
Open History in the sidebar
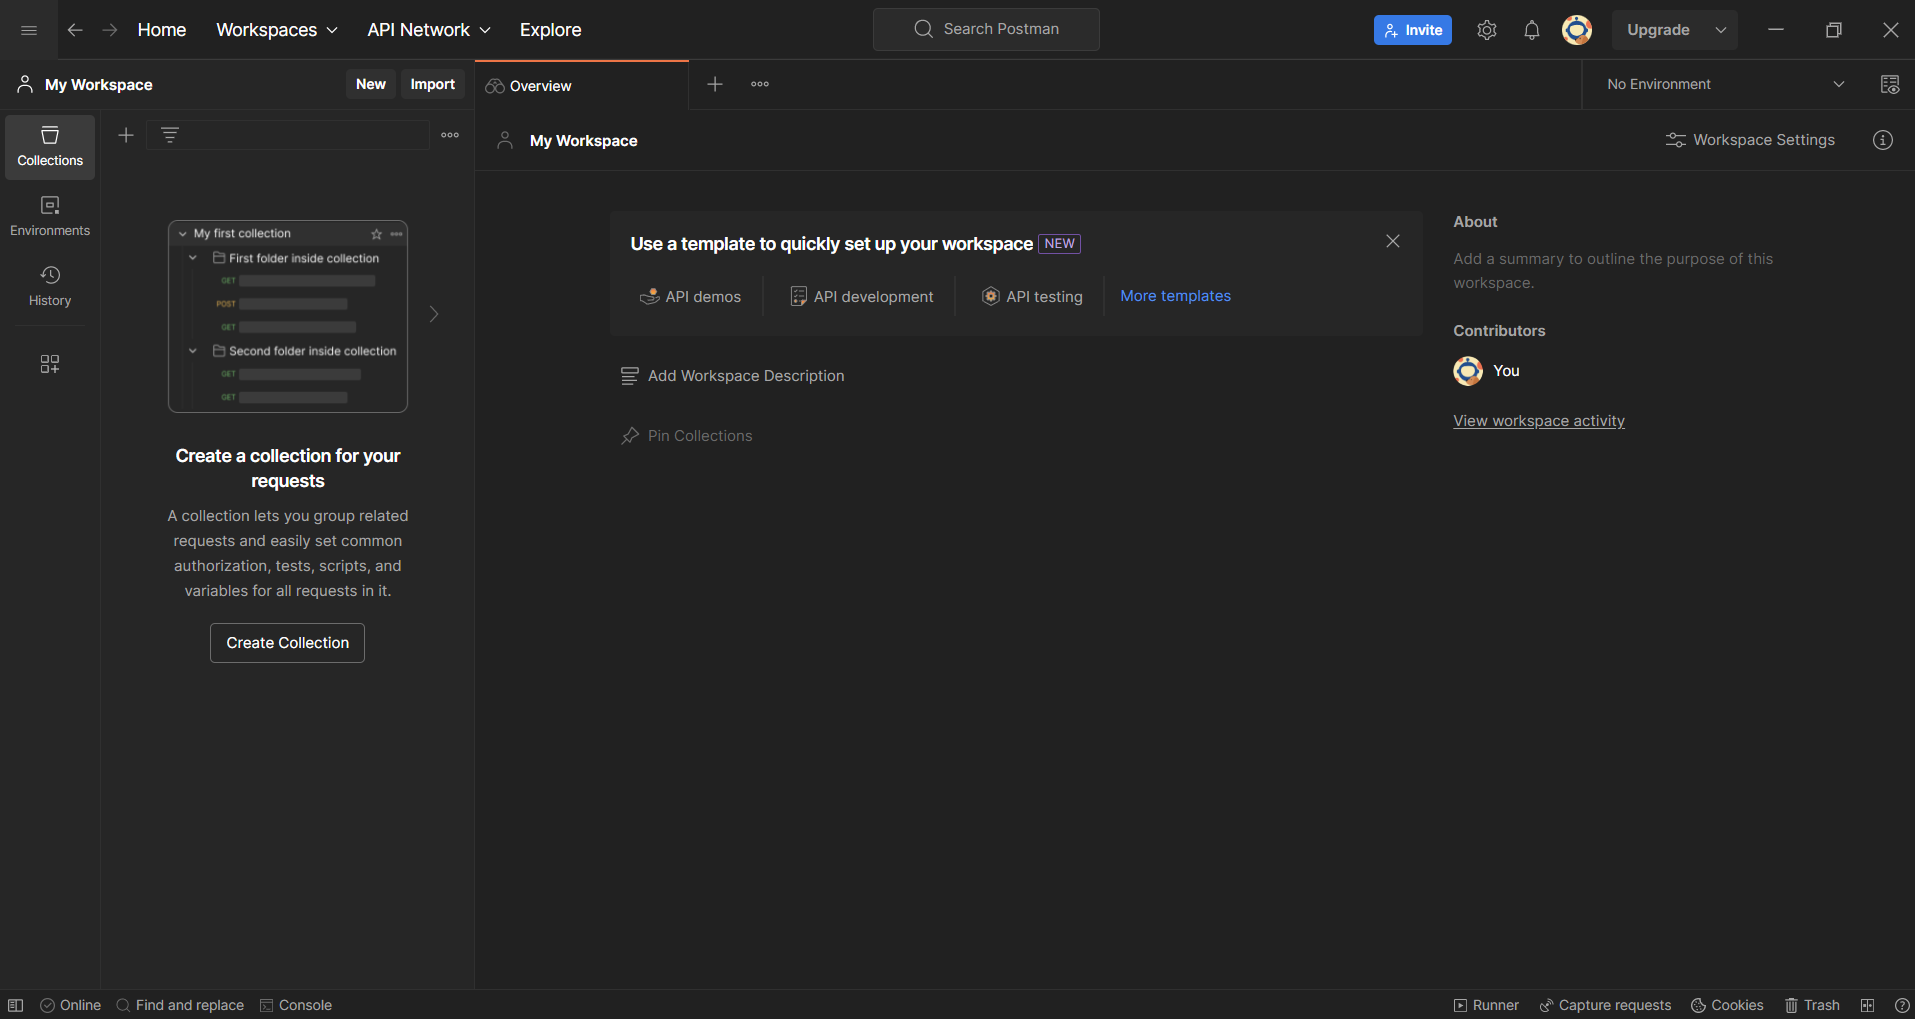(x=50, y=287)
